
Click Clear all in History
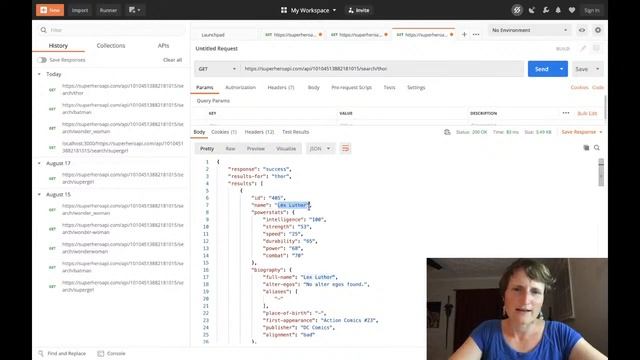(x=172, y=60)
